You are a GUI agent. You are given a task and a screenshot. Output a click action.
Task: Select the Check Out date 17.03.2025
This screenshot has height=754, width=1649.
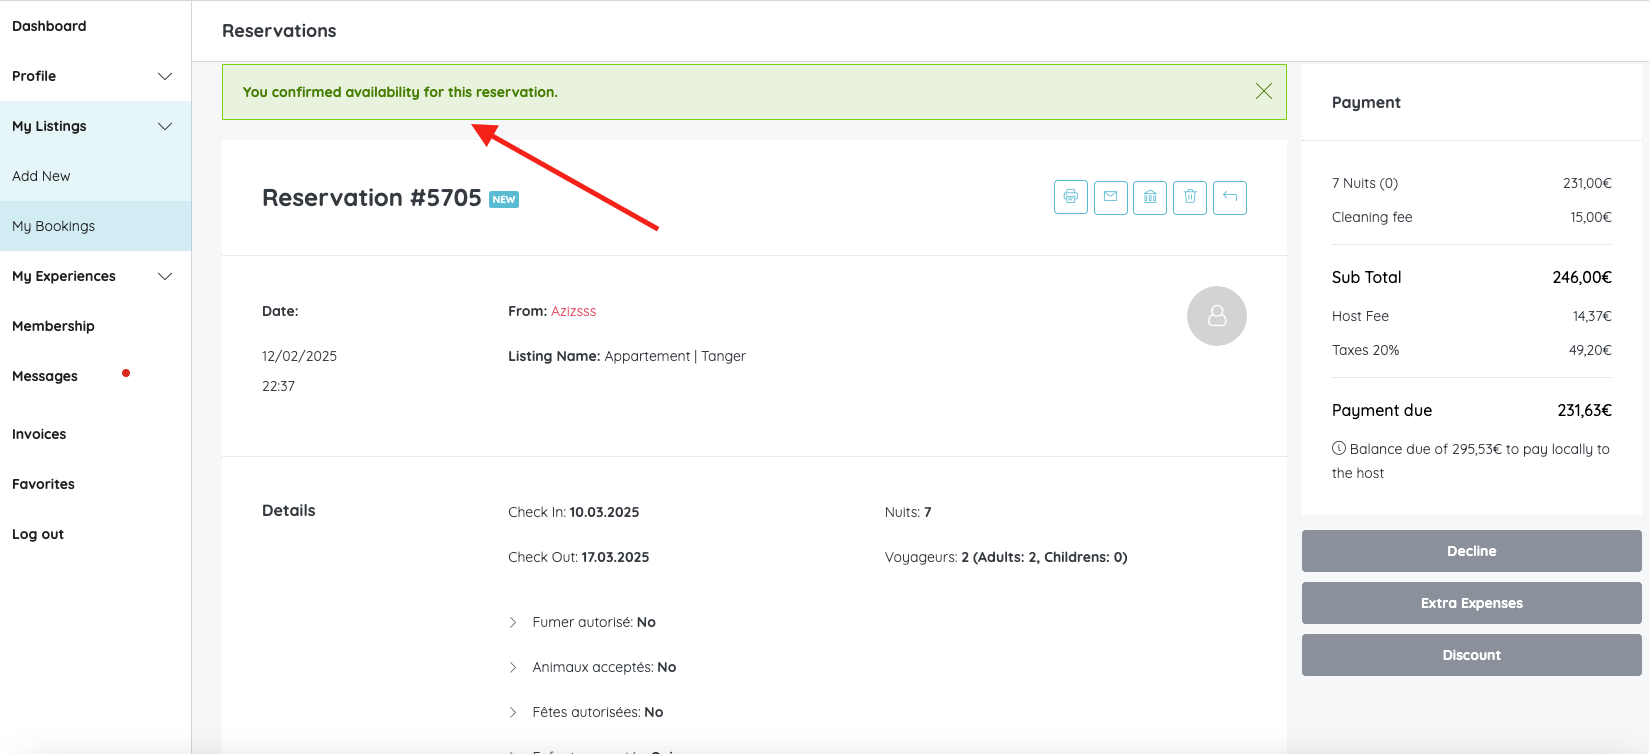(x=615, y=557)
